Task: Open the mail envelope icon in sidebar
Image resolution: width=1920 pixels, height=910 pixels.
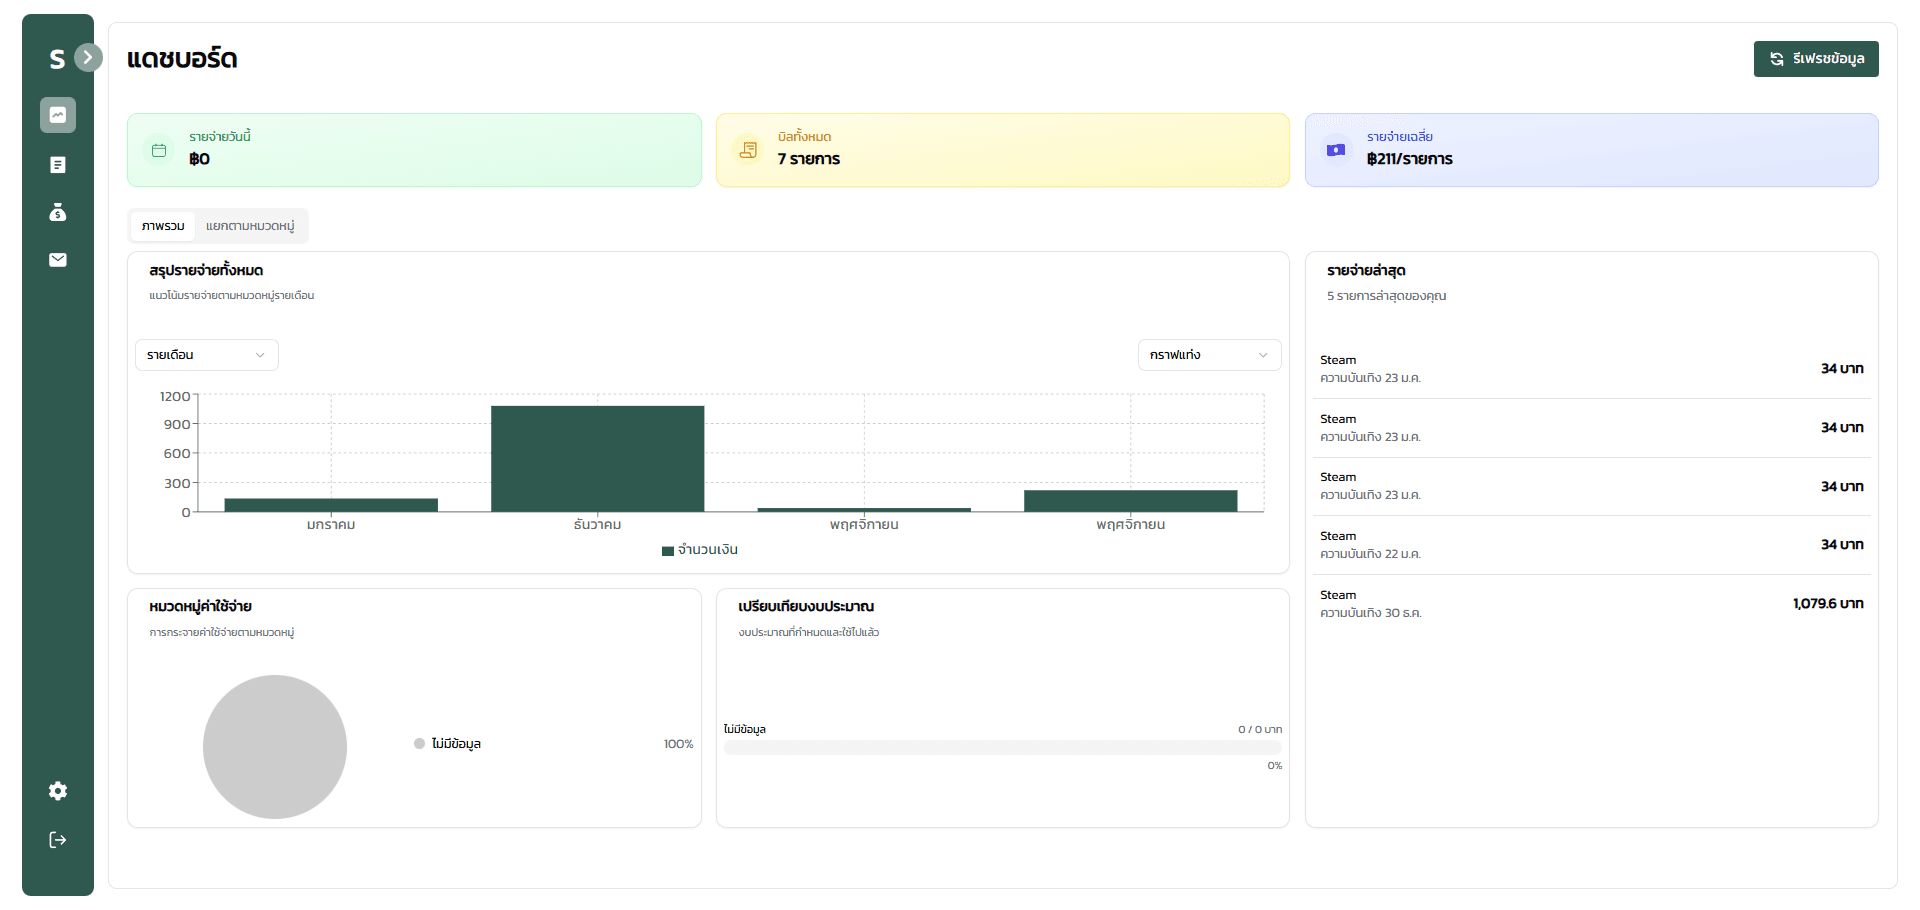Action: click(58, 260)
